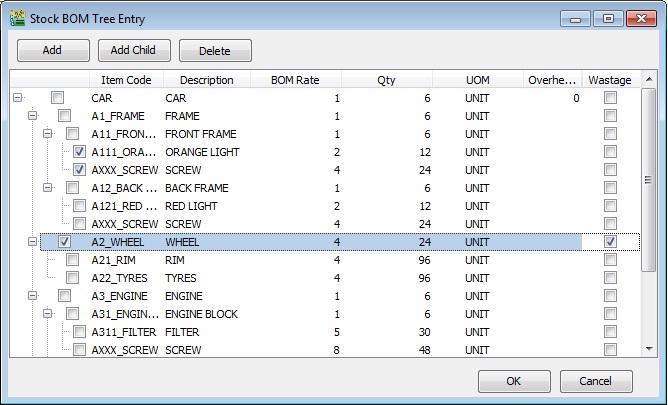The image size is (668, 405).
Task: Click the Overhe... column header
Action: (552, 80)
